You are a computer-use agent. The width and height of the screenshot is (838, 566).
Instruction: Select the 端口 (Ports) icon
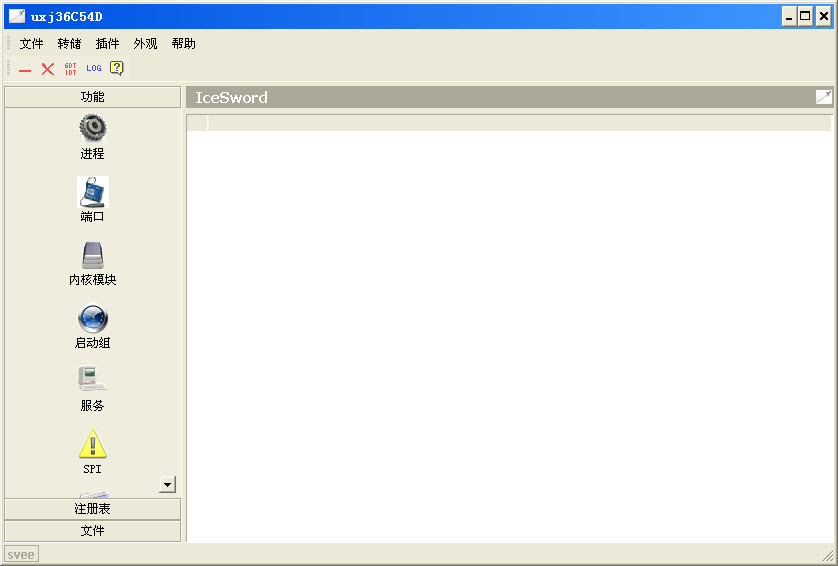(x=92, y=192)
